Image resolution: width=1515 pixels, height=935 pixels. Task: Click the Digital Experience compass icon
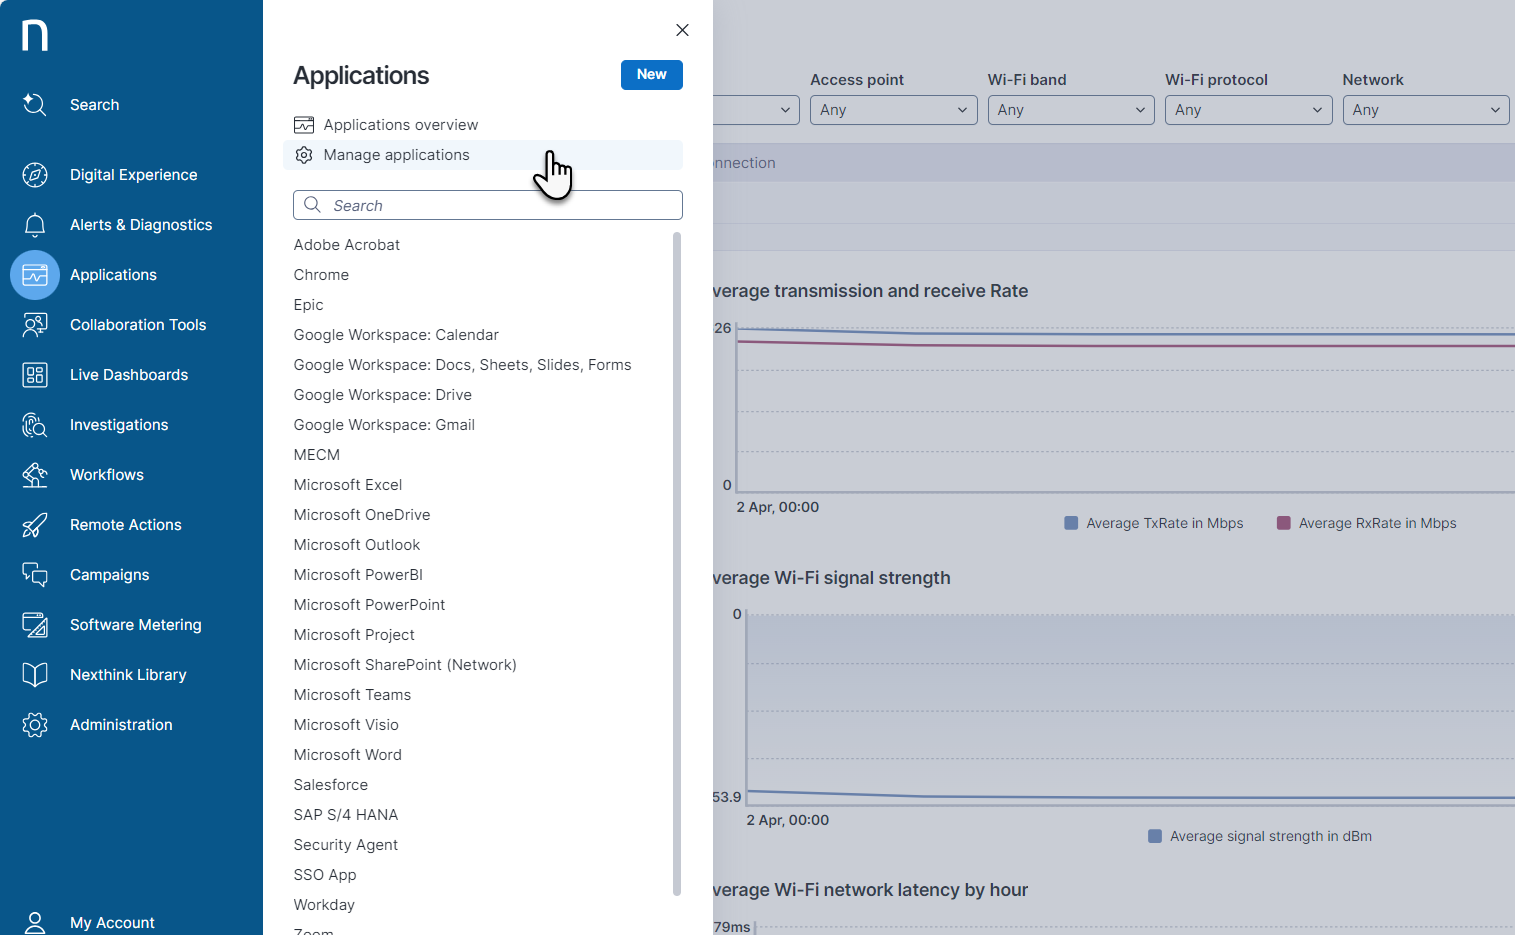35,175
